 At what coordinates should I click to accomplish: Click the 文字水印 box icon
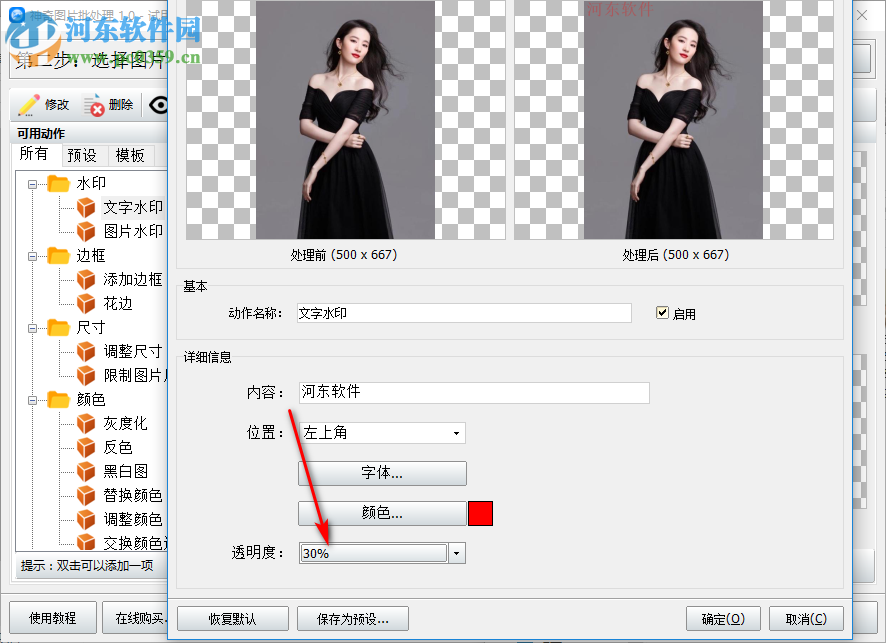pos(86,207)
